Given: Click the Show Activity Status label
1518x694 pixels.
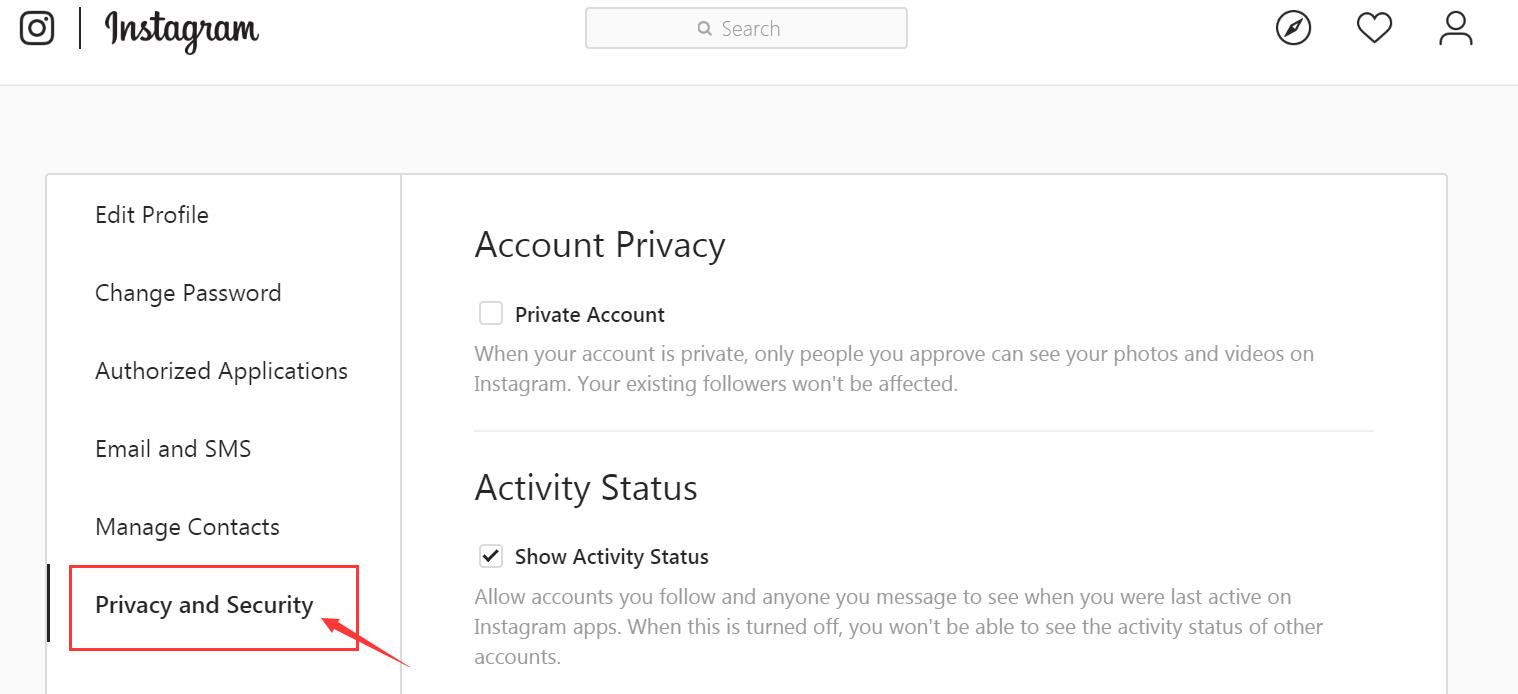Looking at the screenshot, I should [611, 557].
